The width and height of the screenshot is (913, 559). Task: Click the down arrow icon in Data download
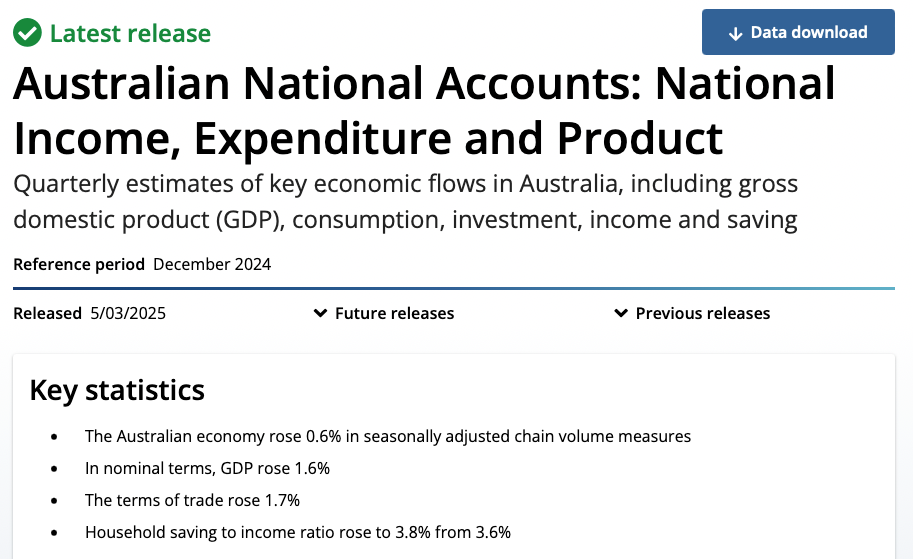735,34
